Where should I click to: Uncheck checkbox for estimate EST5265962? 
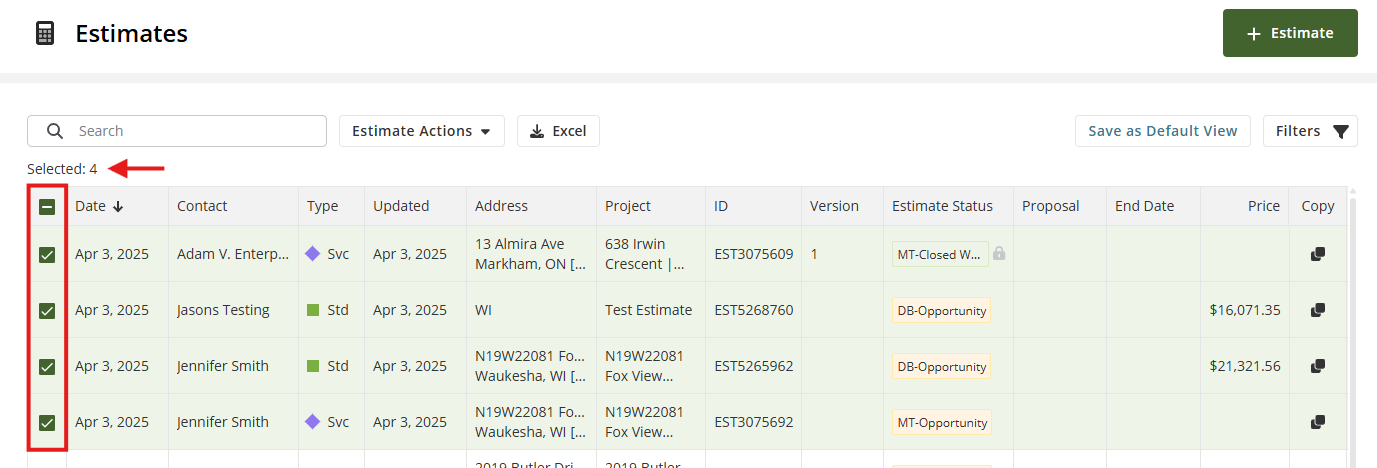click(x=47, y=367)
